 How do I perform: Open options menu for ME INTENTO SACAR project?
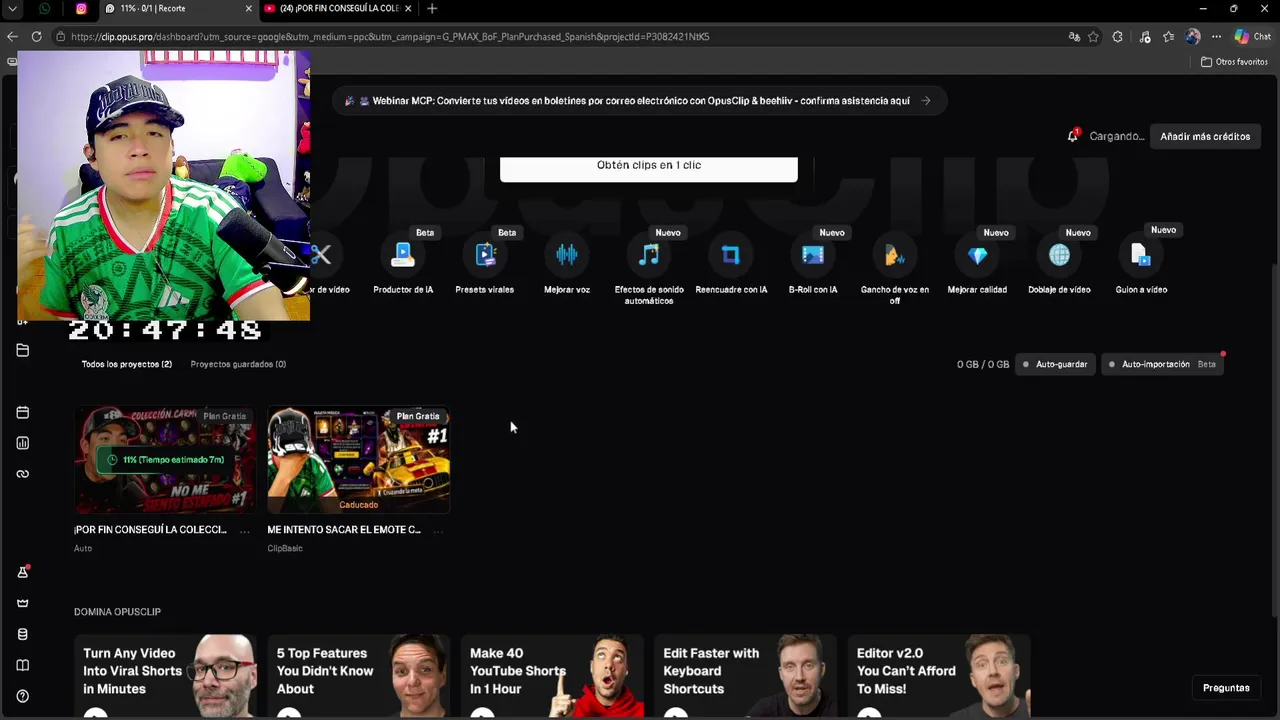click(x=438, y=530)
